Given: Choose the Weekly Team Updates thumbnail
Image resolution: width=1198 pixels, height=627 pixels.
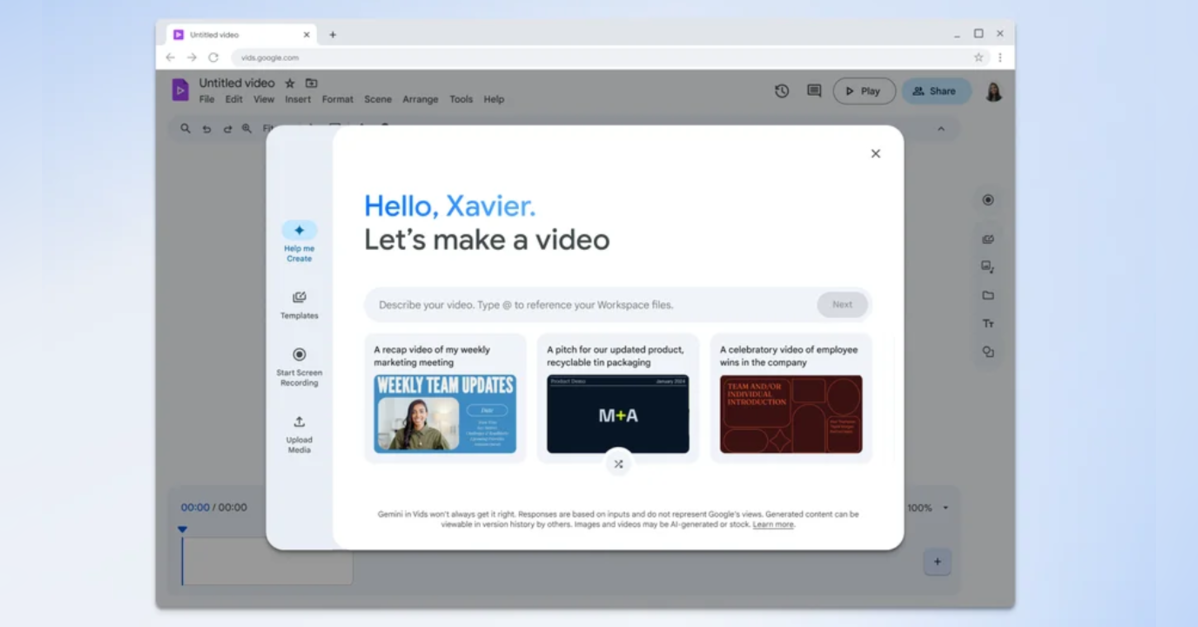Looking at the screenshot, I should tap(445, 414).
